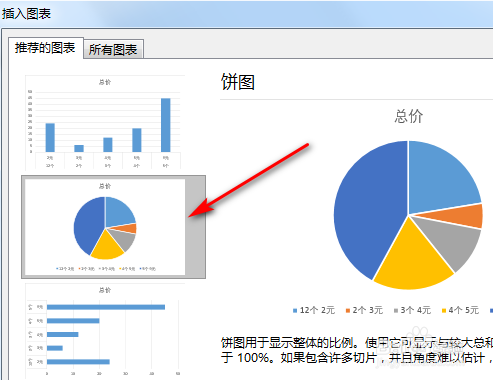Click the large pie chart preview
Screen dimensions: 493x380
pos(408,215)
